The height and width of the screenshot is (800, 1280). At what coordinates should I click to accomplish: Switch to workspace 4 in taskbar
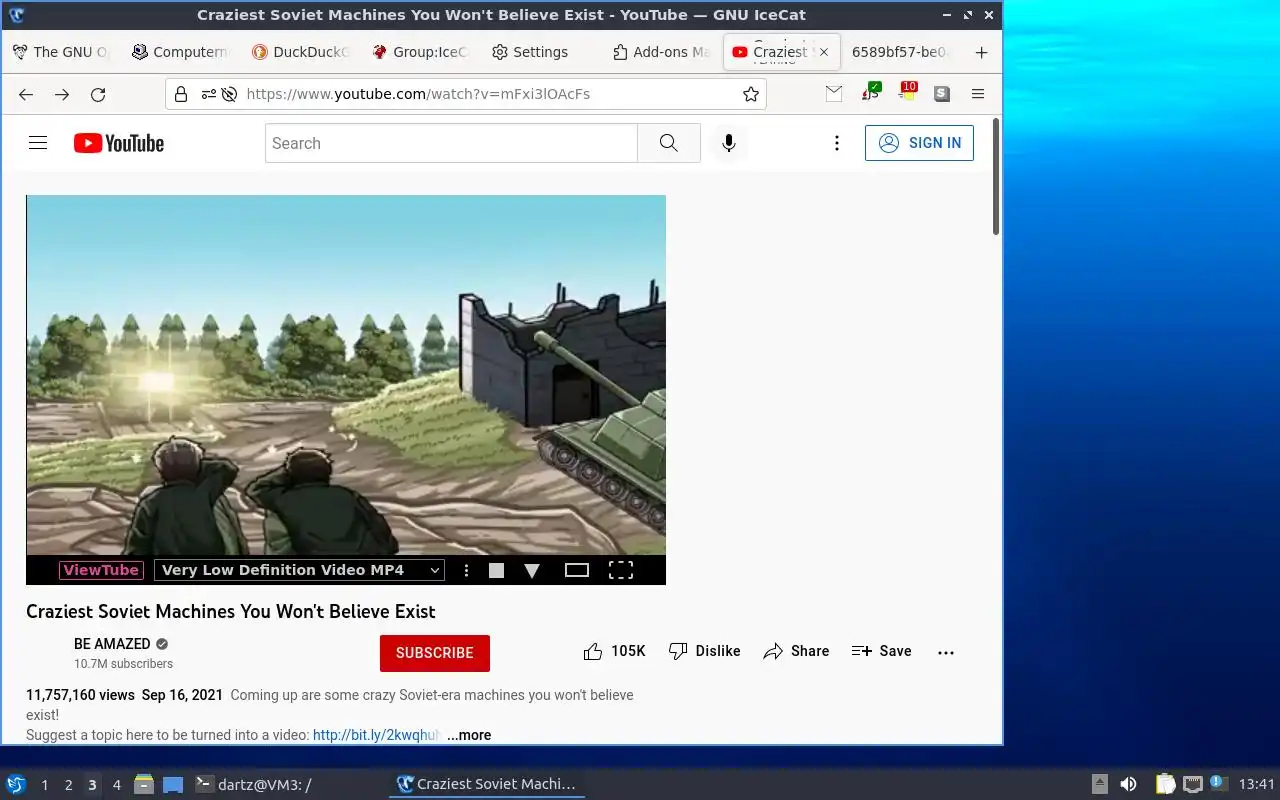pyautogui.click(x=116, y=785)
